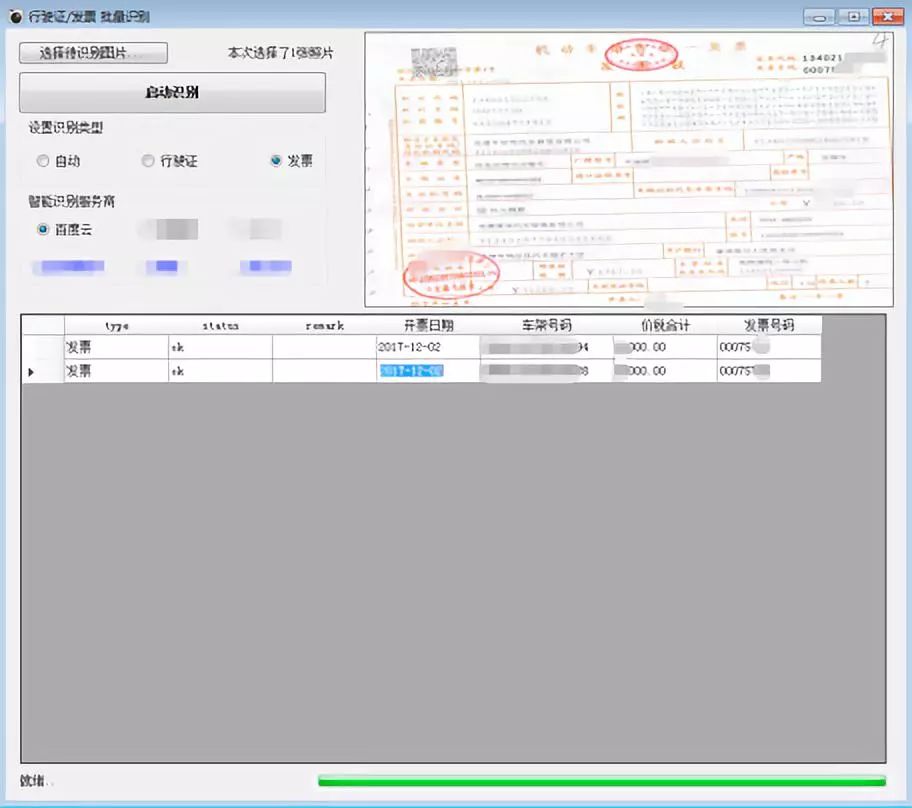
Task: Close the batch recognition window
Action: click(885, 17)
